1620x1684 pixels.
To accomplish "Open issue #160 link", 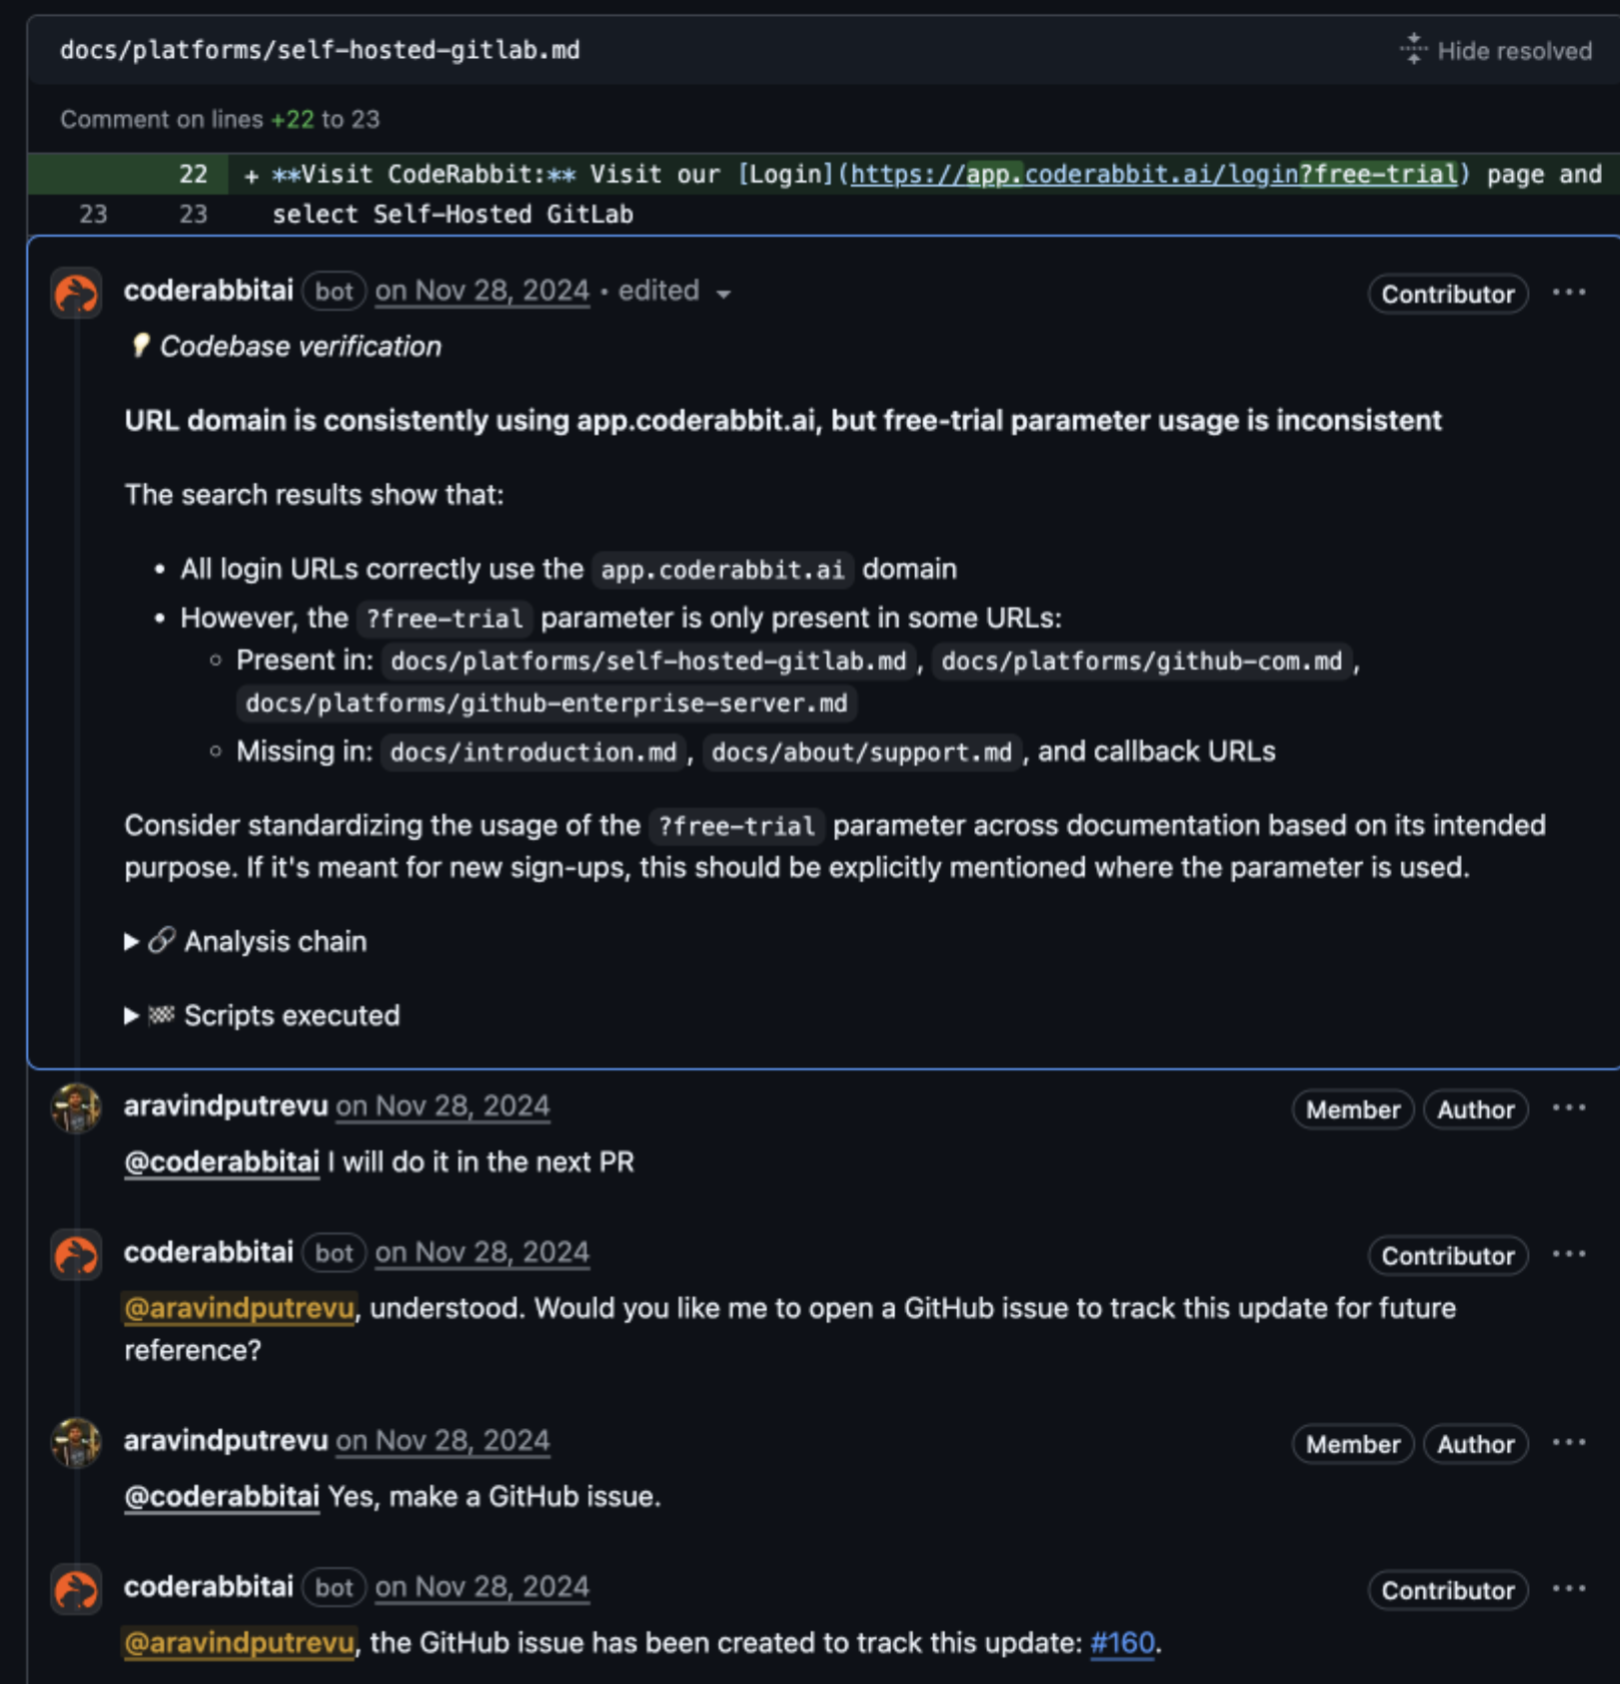I will (1122, 1643).
